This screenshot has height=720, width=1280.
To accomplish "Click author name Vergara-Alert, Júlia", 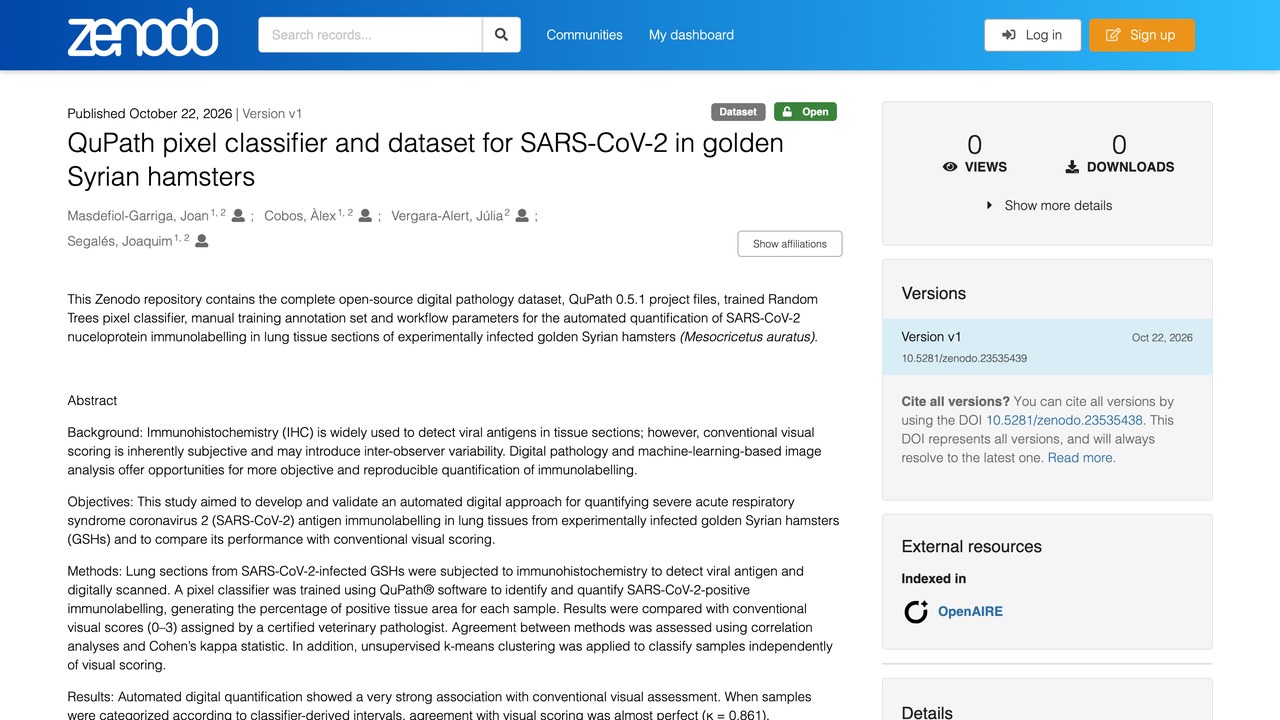I will 447,216.
